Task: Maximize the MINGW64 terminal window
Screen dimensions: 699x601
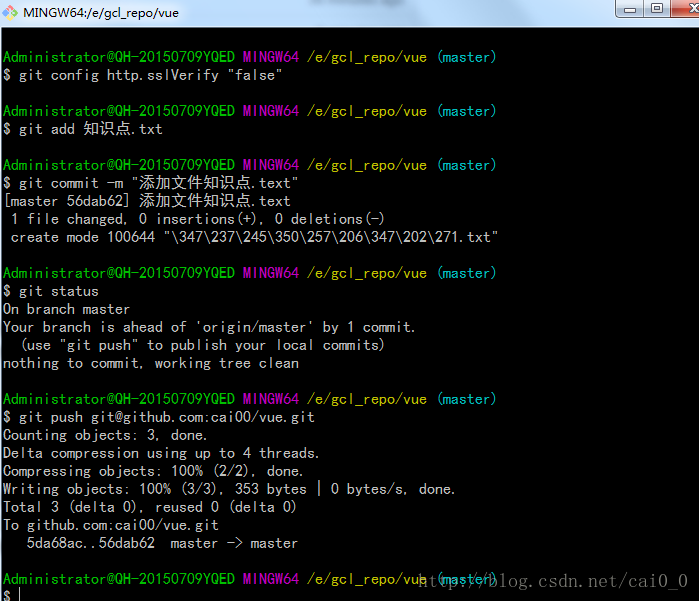Action: pyautogui.click(x=657, y=8)
